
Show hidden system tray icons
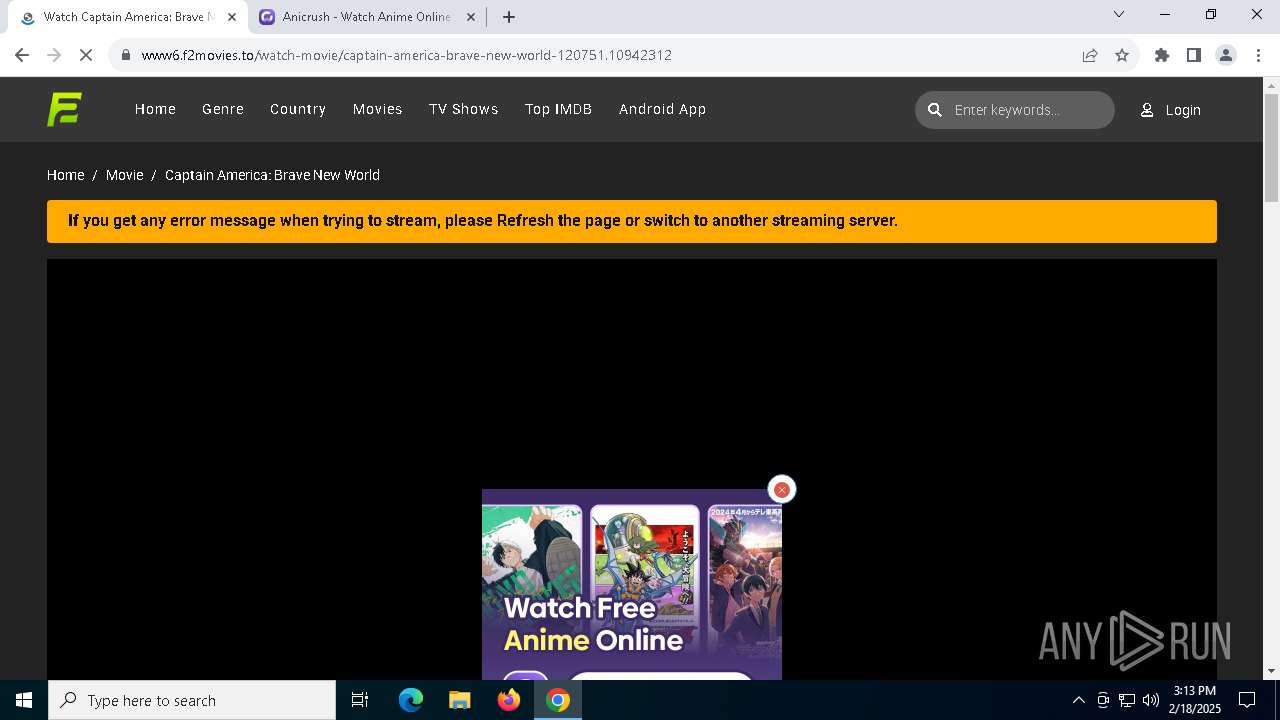1078,700
